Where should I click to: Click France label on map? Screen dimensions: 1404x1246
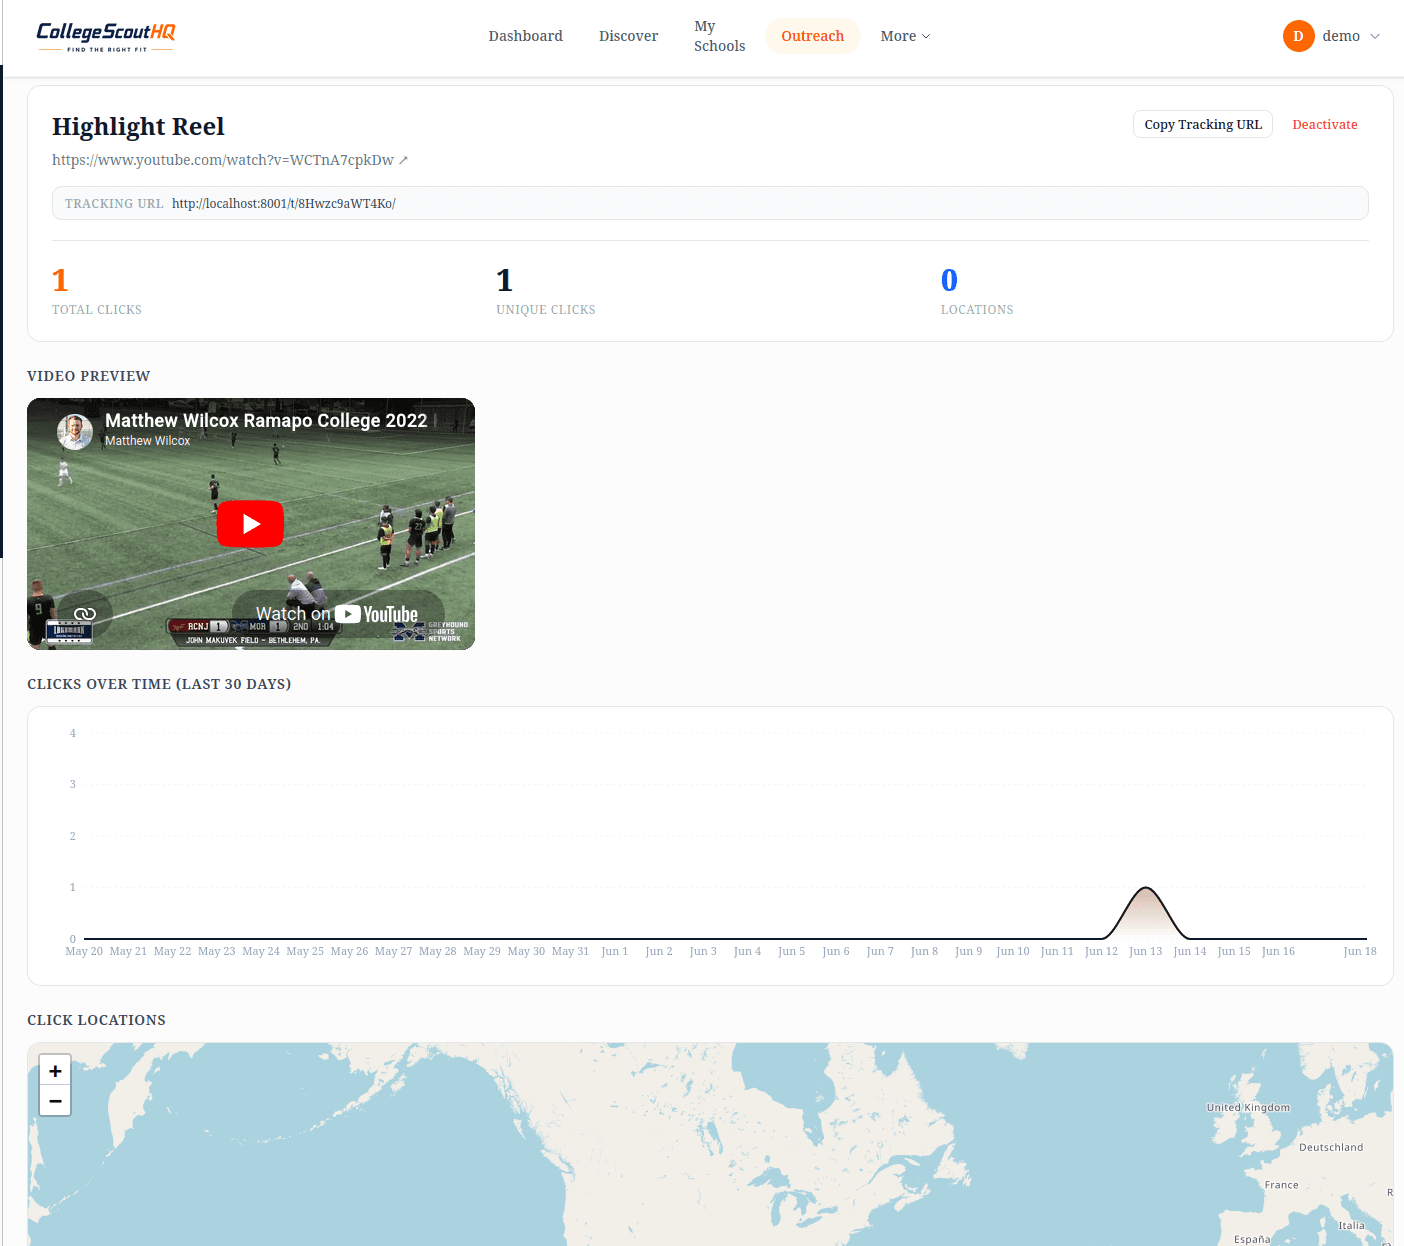[x=1281, y=1185]
